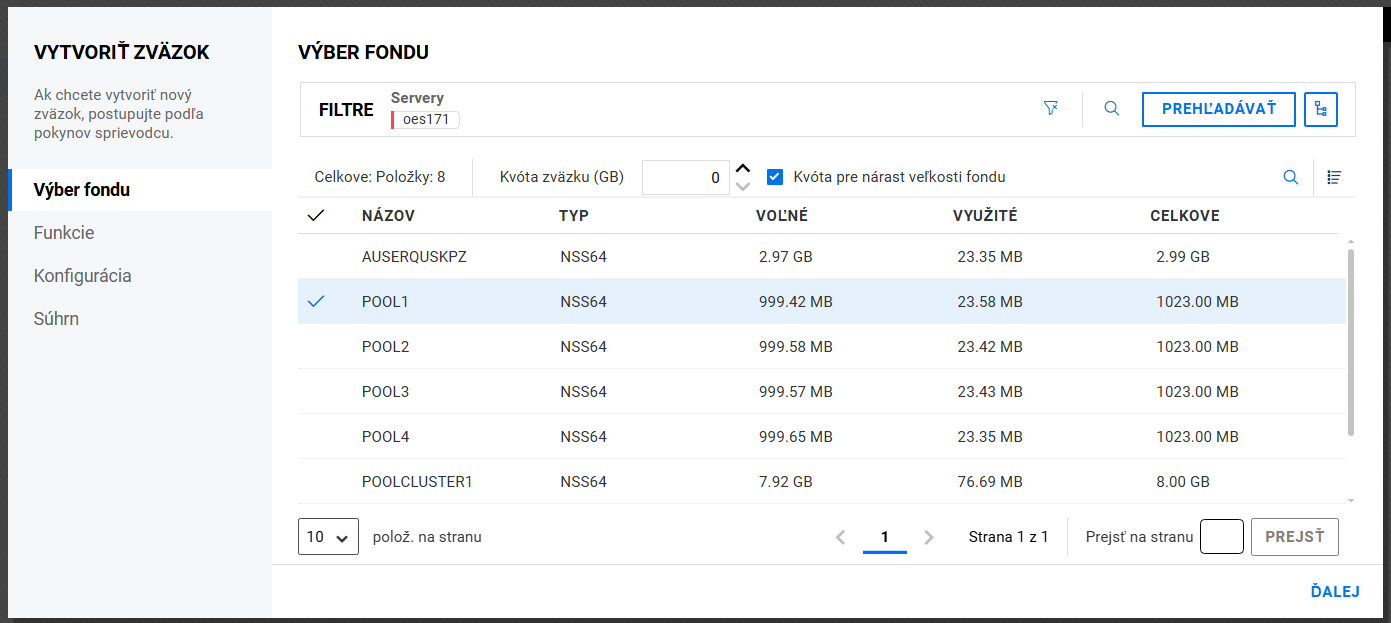Open the column list settings icon
The image size is (1391, 623).
tap(1334, 177)
